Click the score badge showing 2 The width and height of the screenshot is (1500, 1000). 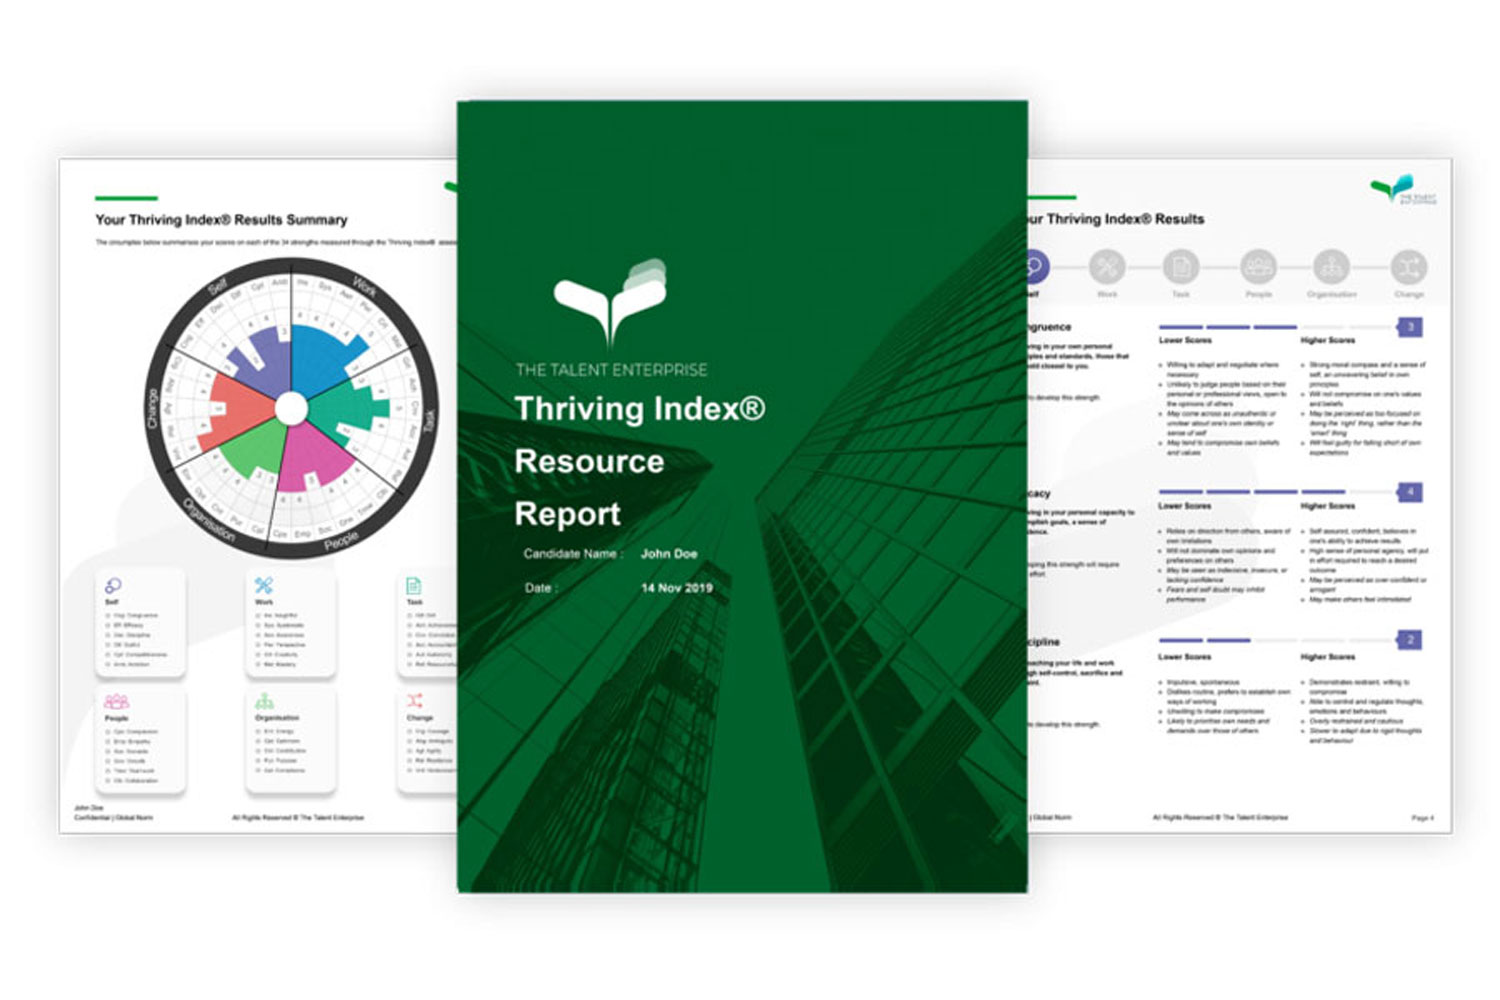(1410, 640)
